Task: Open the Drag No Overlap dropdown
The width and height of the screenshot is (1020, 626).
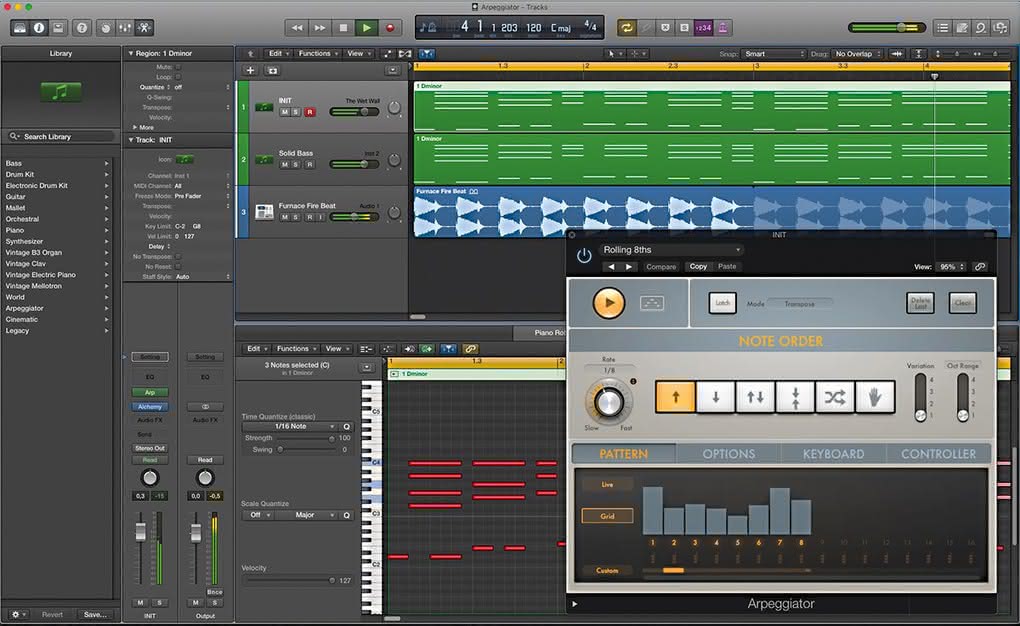Action: pyautogui.click(x=857, y=54)
